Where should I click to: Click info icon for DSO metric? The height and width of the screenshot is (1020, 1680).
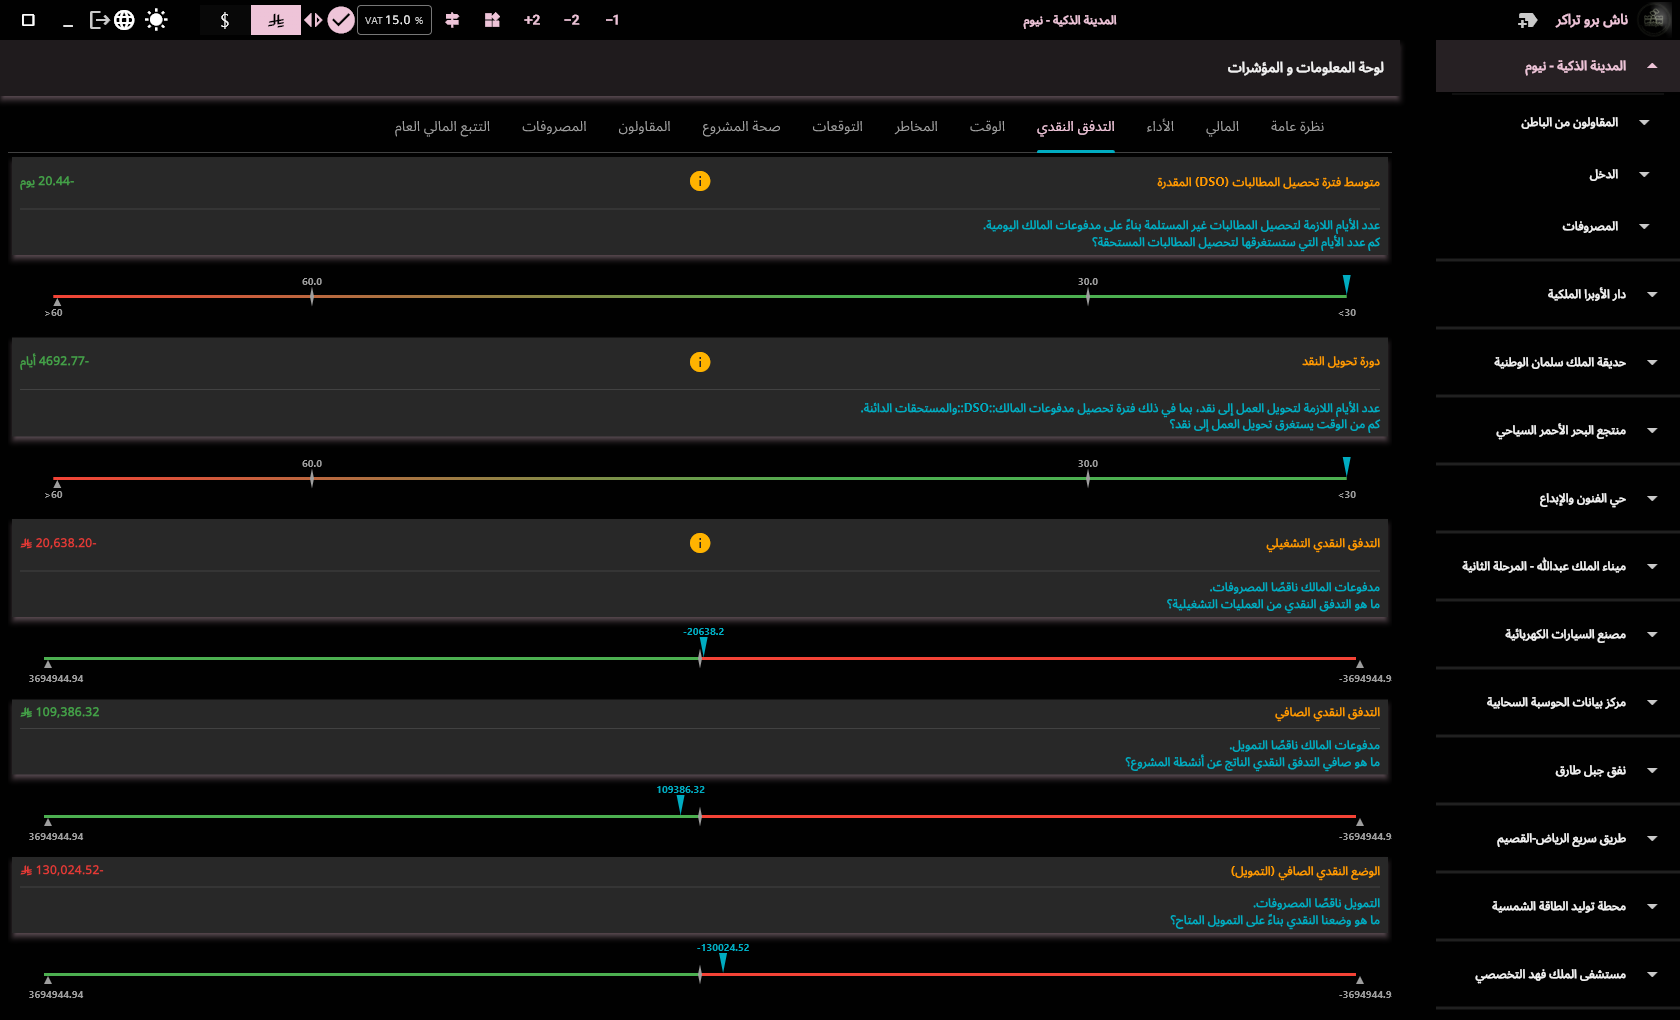(x=700, y=181)
